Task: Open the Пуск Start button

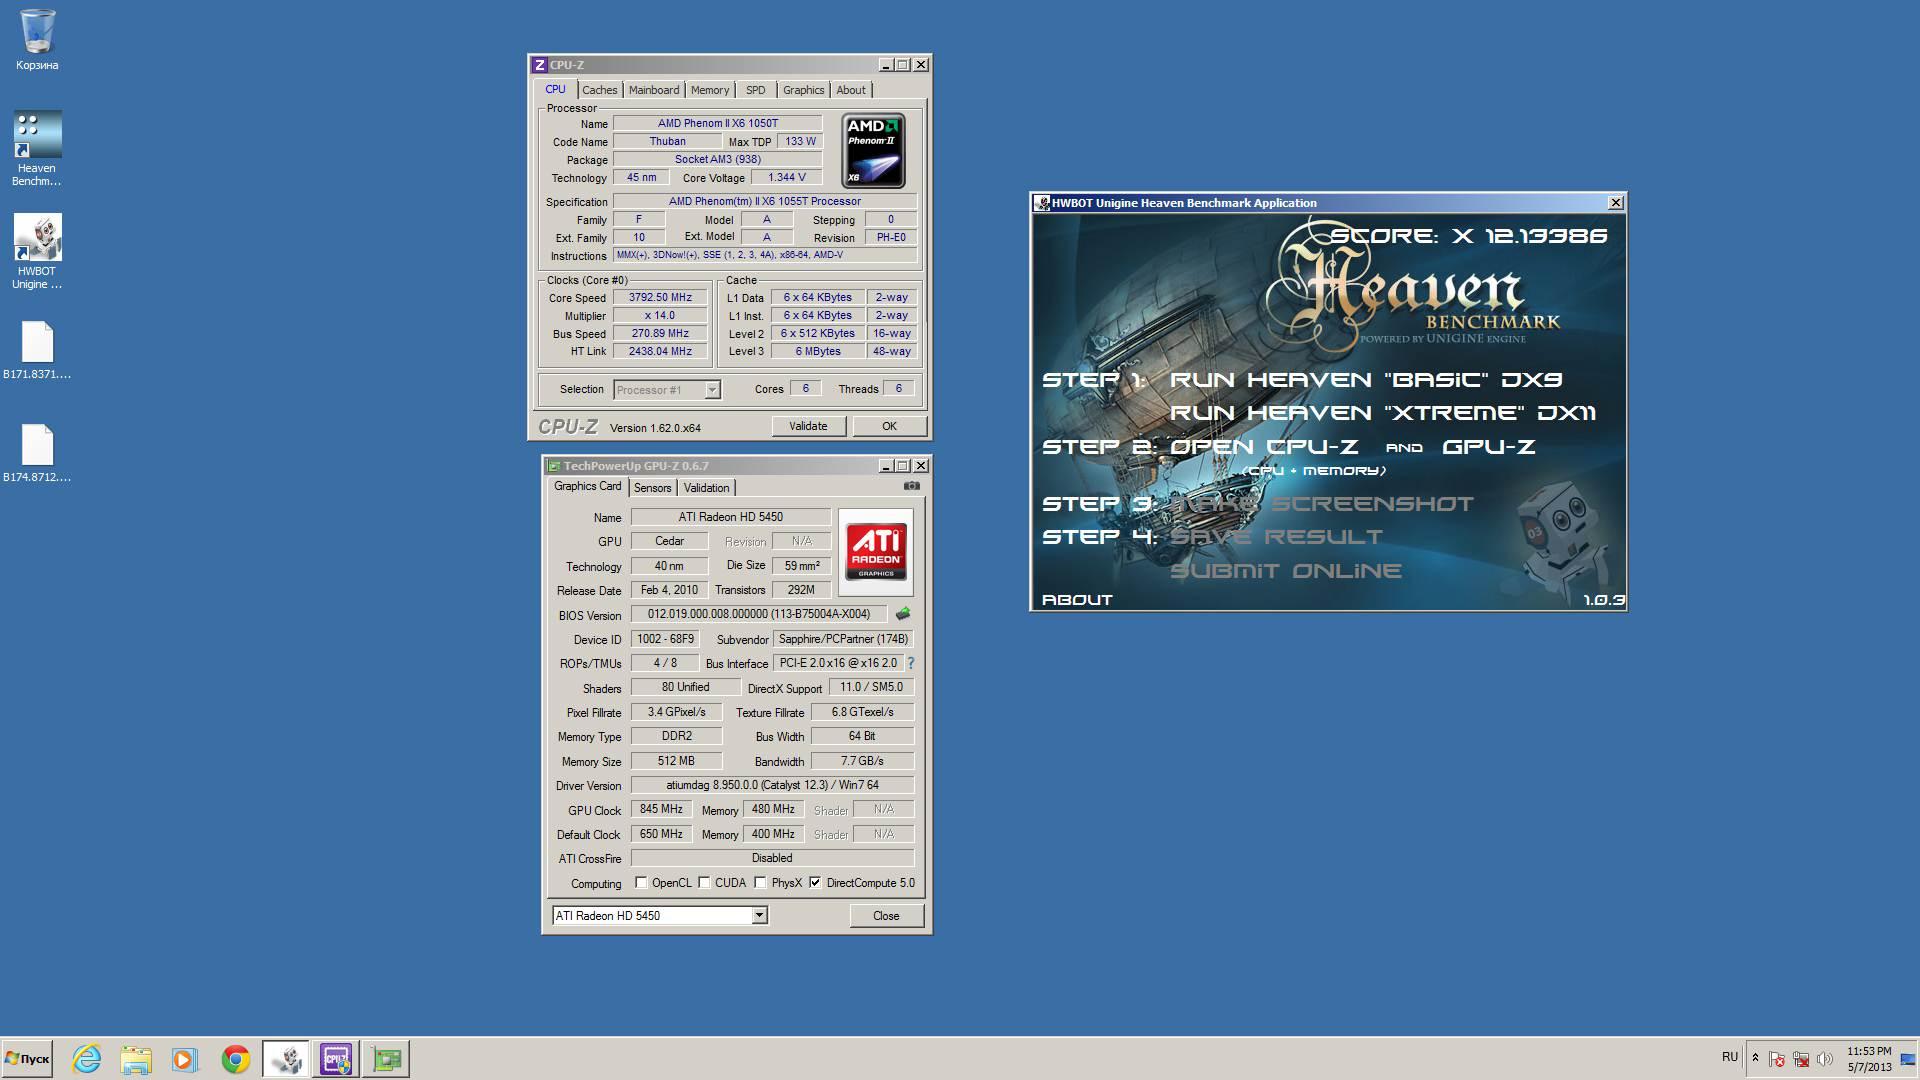Action: [27, 1059]
